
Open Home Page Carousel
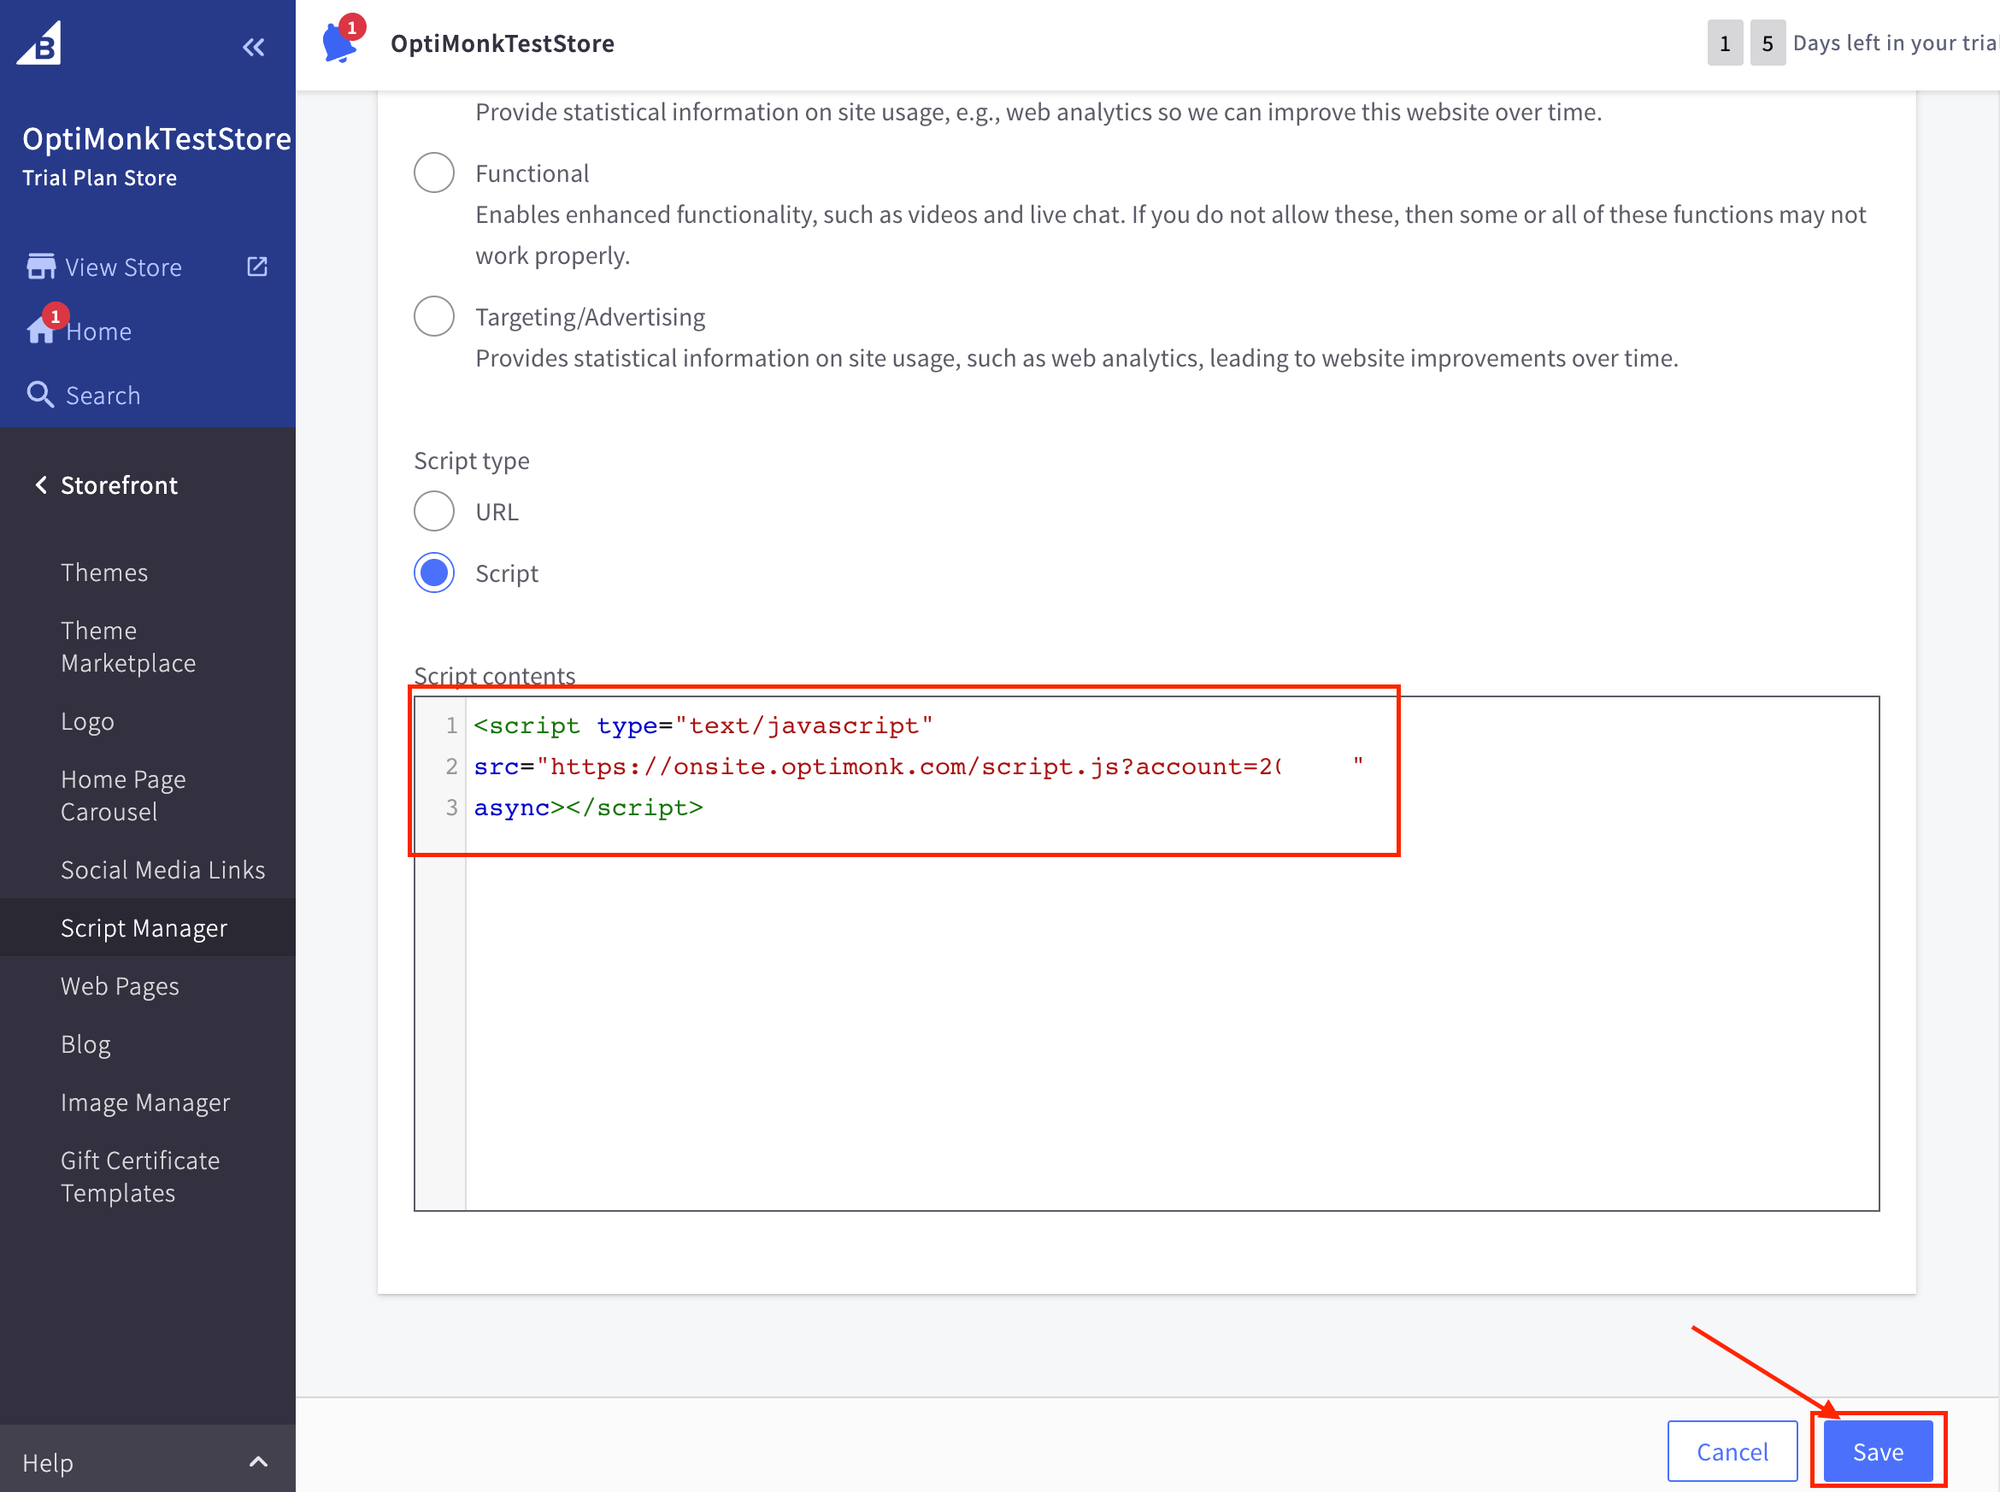pyautogui.click(x=123, y=795)
